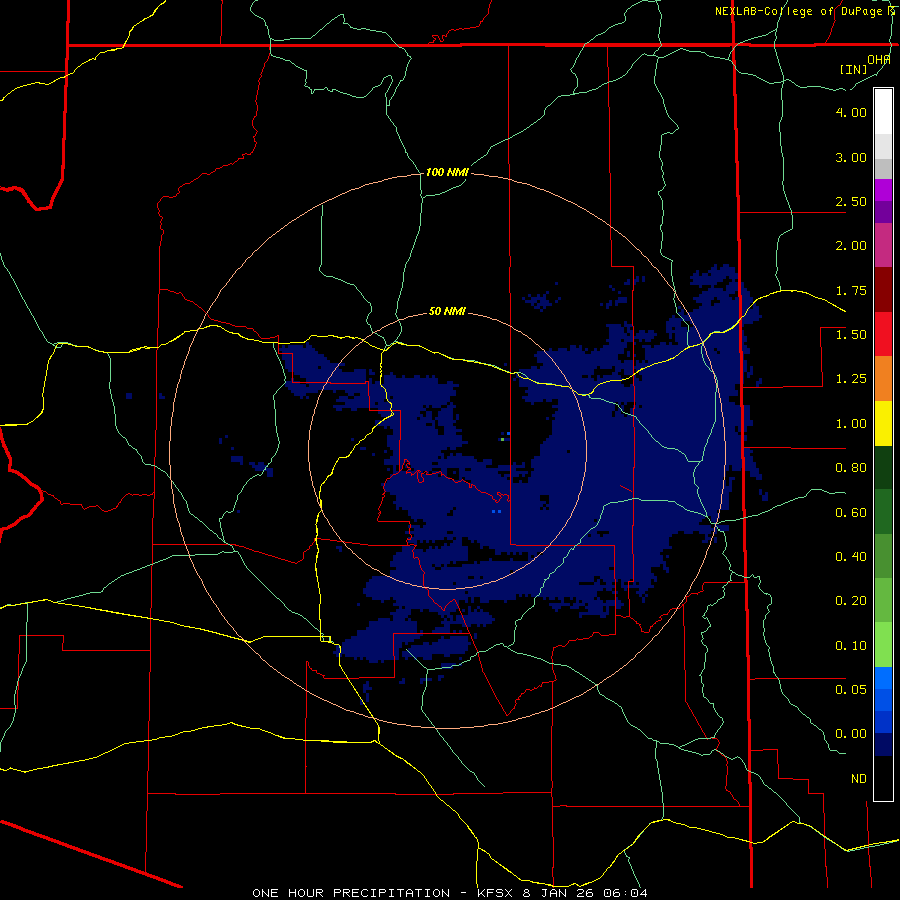Screen dimensions: 900x900
Task: Click the 100 NMI range ring label
Action: [447, 172]
